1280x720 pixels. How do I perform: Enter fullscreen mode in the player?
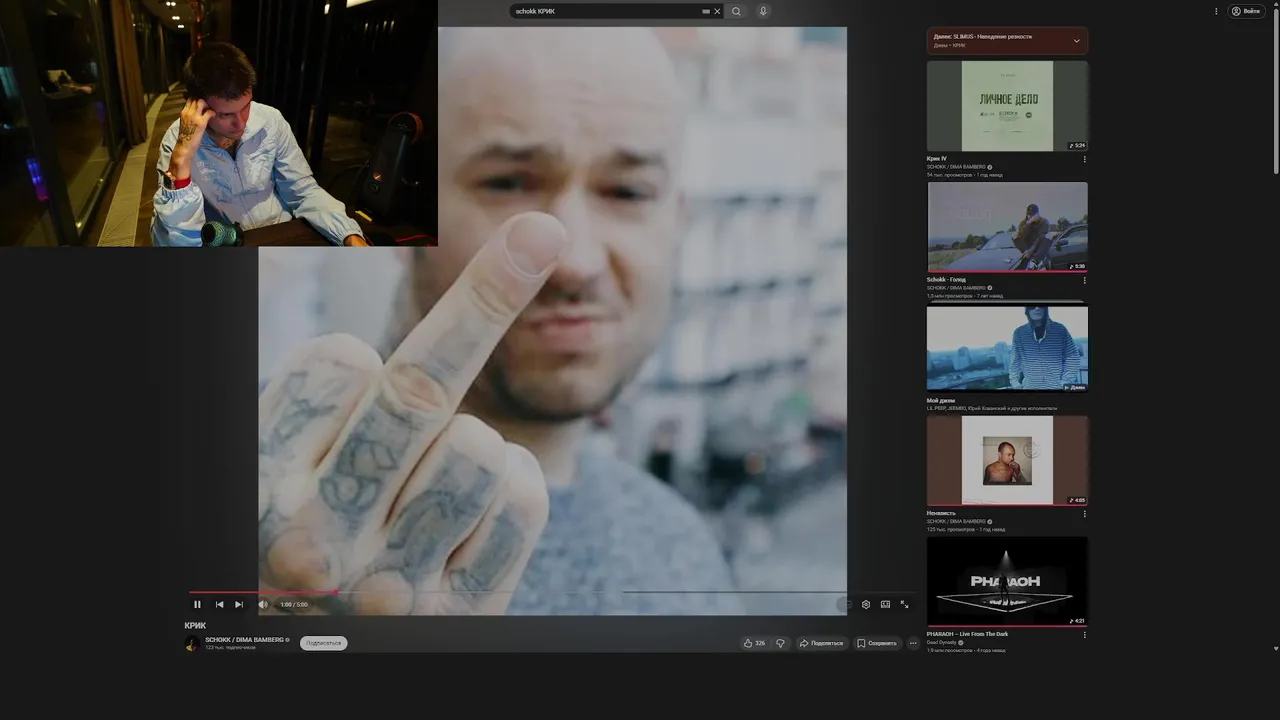[904, 604]
